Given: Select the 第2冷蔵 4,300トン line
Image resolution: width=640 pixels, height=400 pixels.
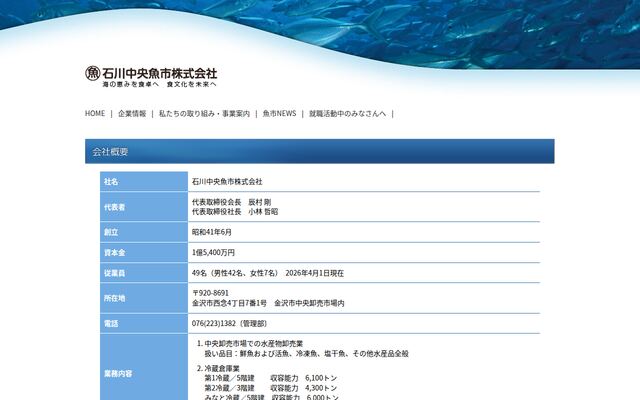Looking at the screenshot, I should pos(271,388).
